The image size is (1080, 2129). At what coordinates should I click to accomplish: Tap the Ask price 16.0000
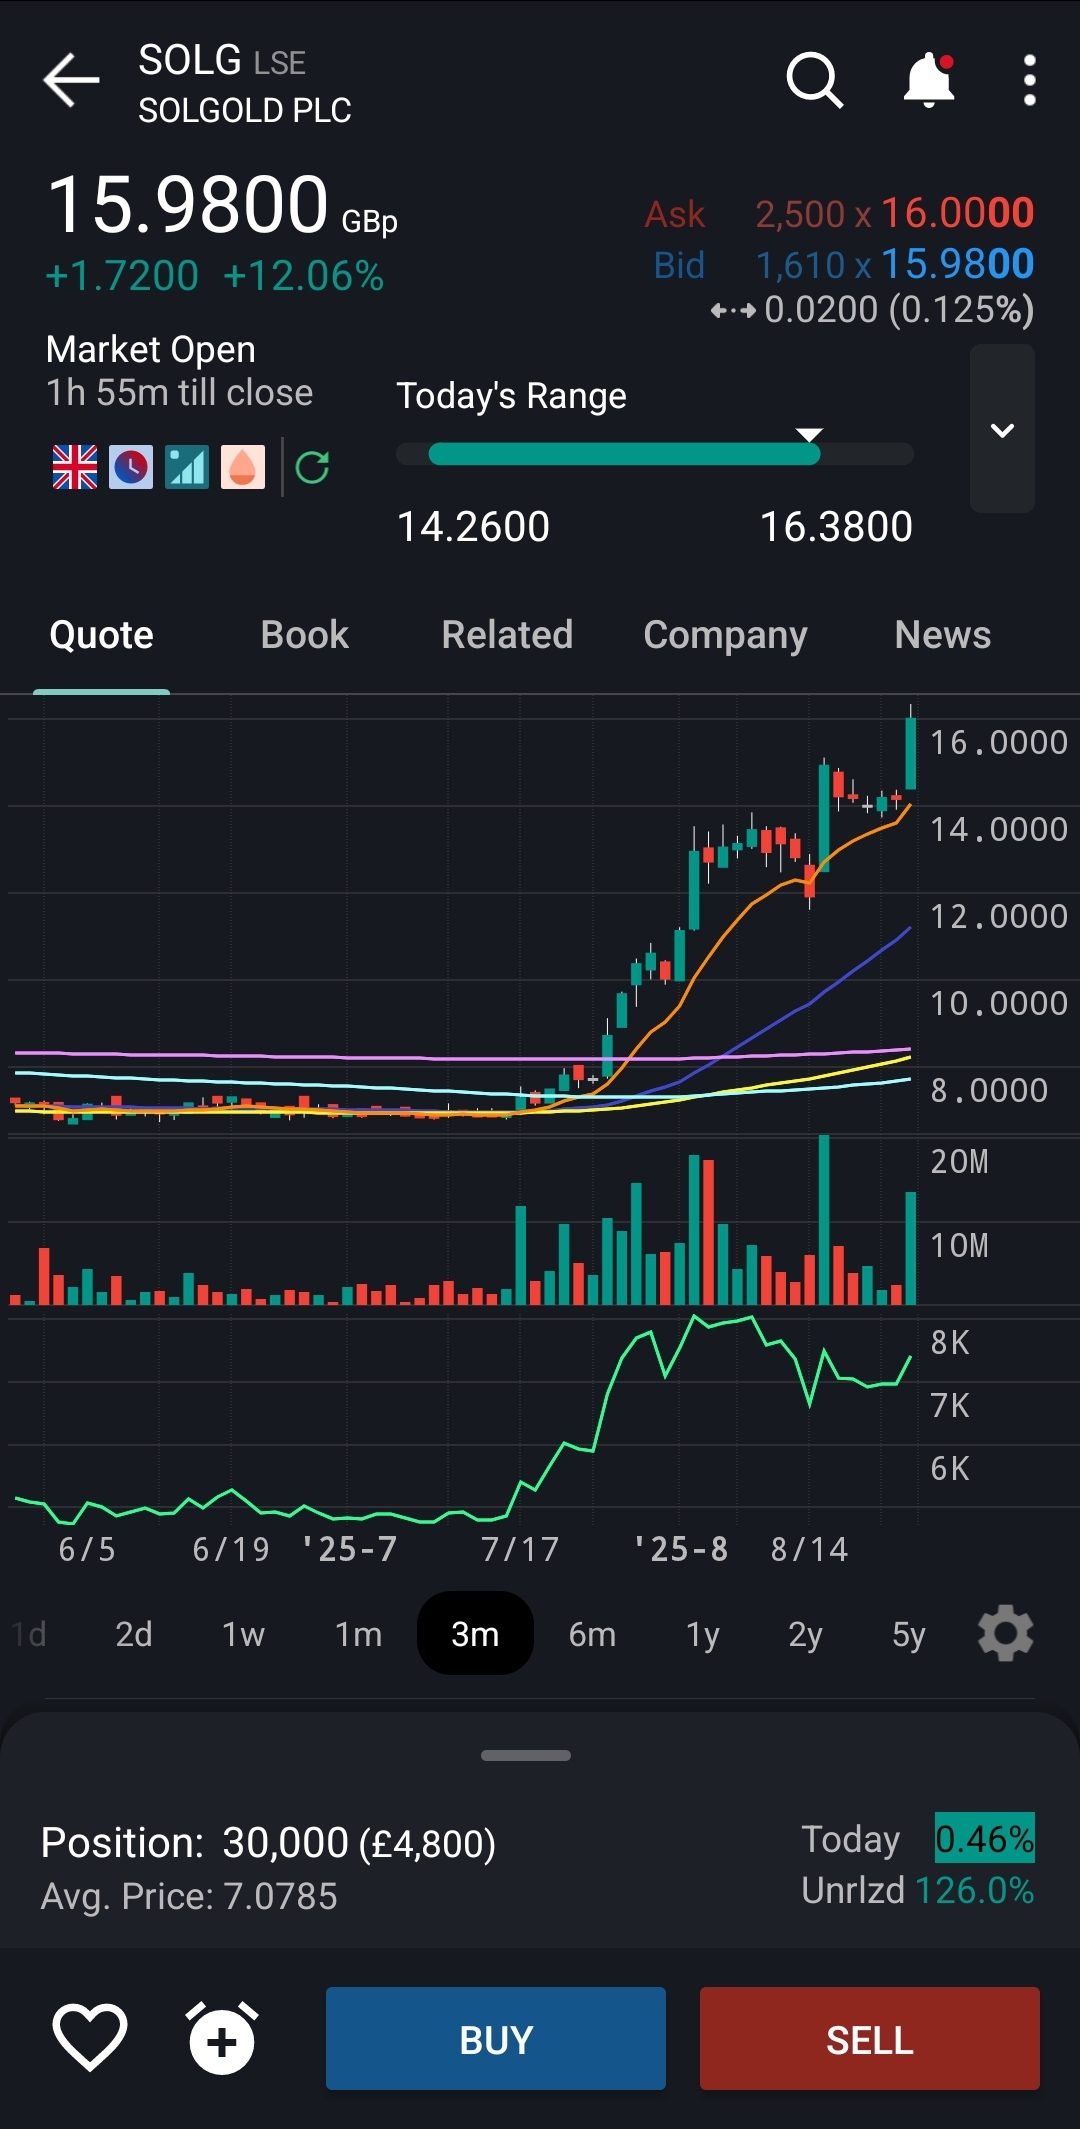click(957, 213)
